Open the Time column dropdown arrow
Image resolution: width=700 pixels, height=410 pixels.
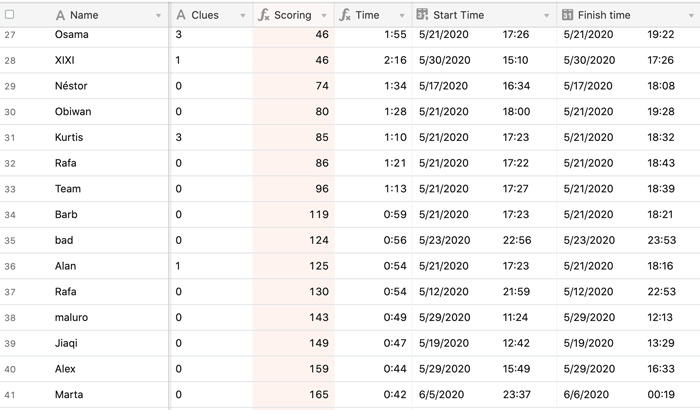click(402, 16)
